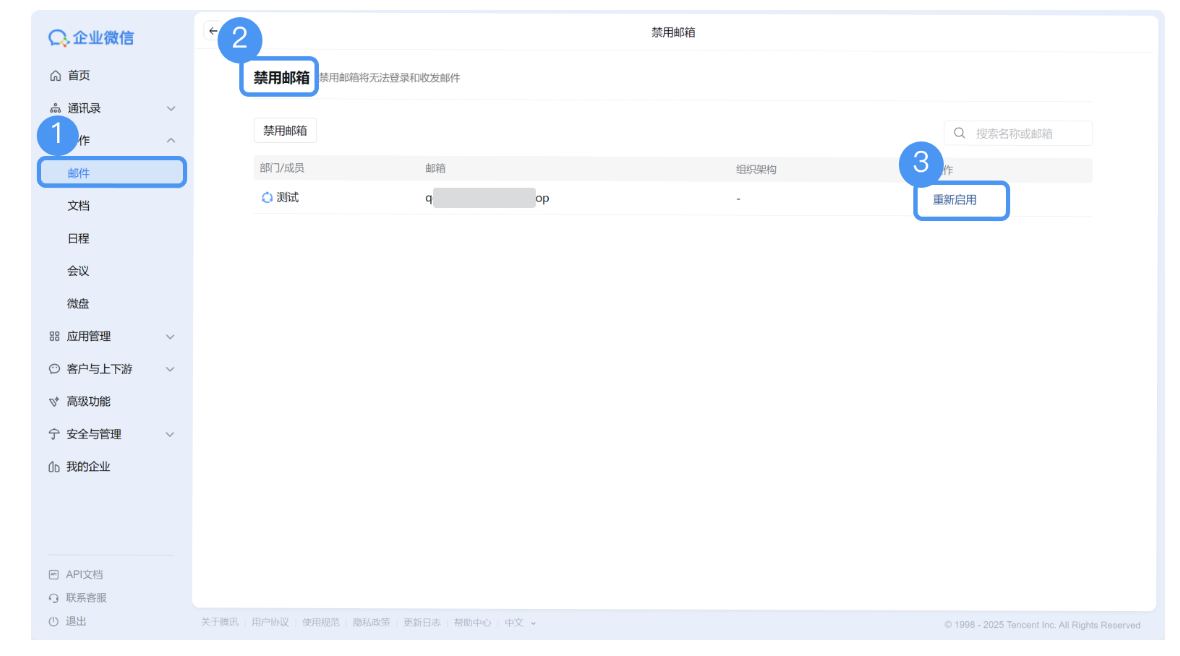Open the 联系客服 link
The height and width of the screenshot is (656, 1180).
click(x=86, y=598)
